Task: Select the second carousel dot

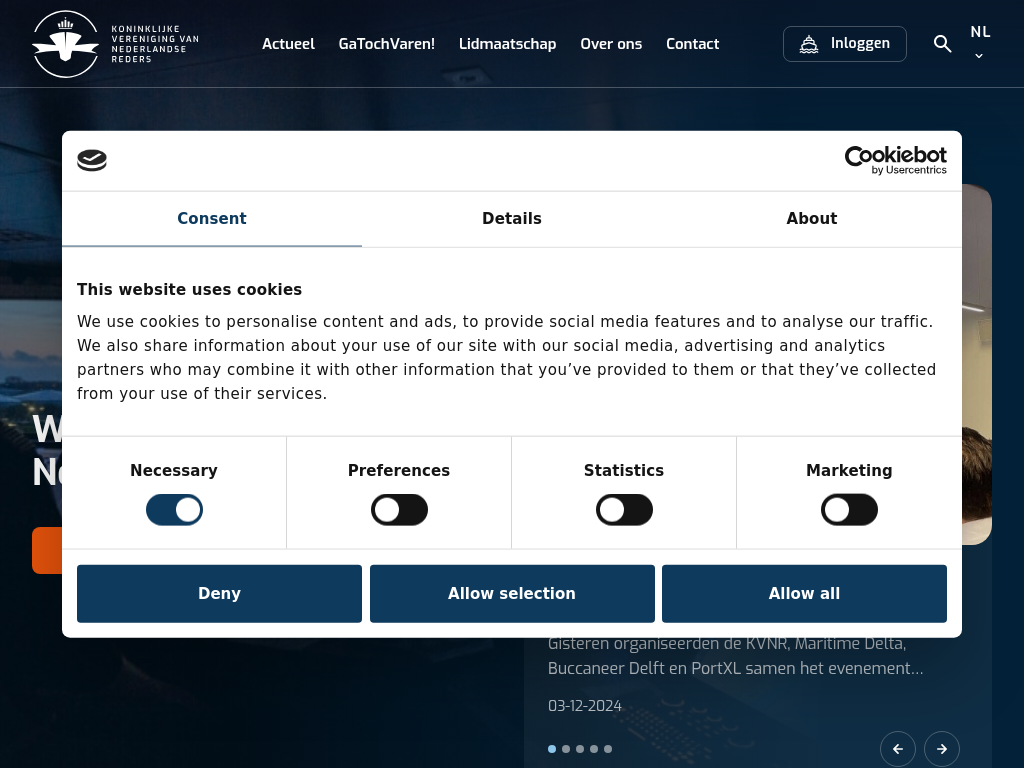Action: [566, 749]
